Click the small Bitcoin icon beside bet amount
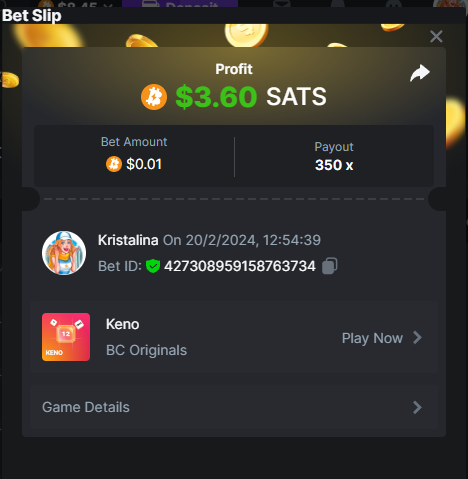The width and height of the screenshot is (468, 479). [x=114, y=164]
